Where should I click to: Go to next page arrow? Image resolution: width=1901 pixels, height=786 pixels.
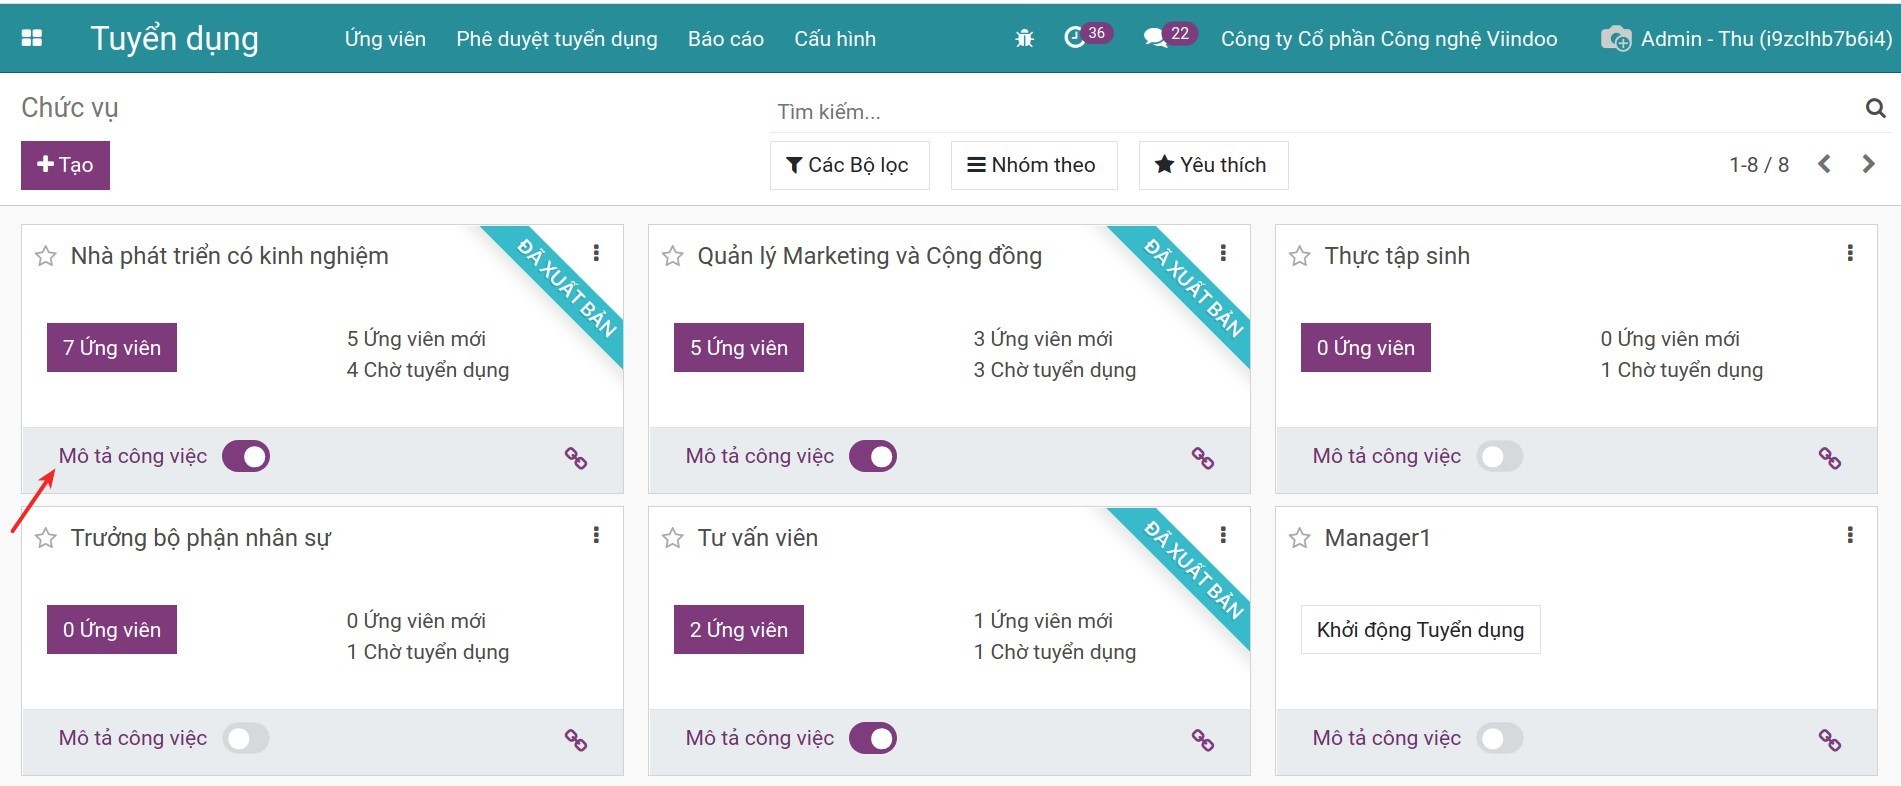[x=1868, y=164]
